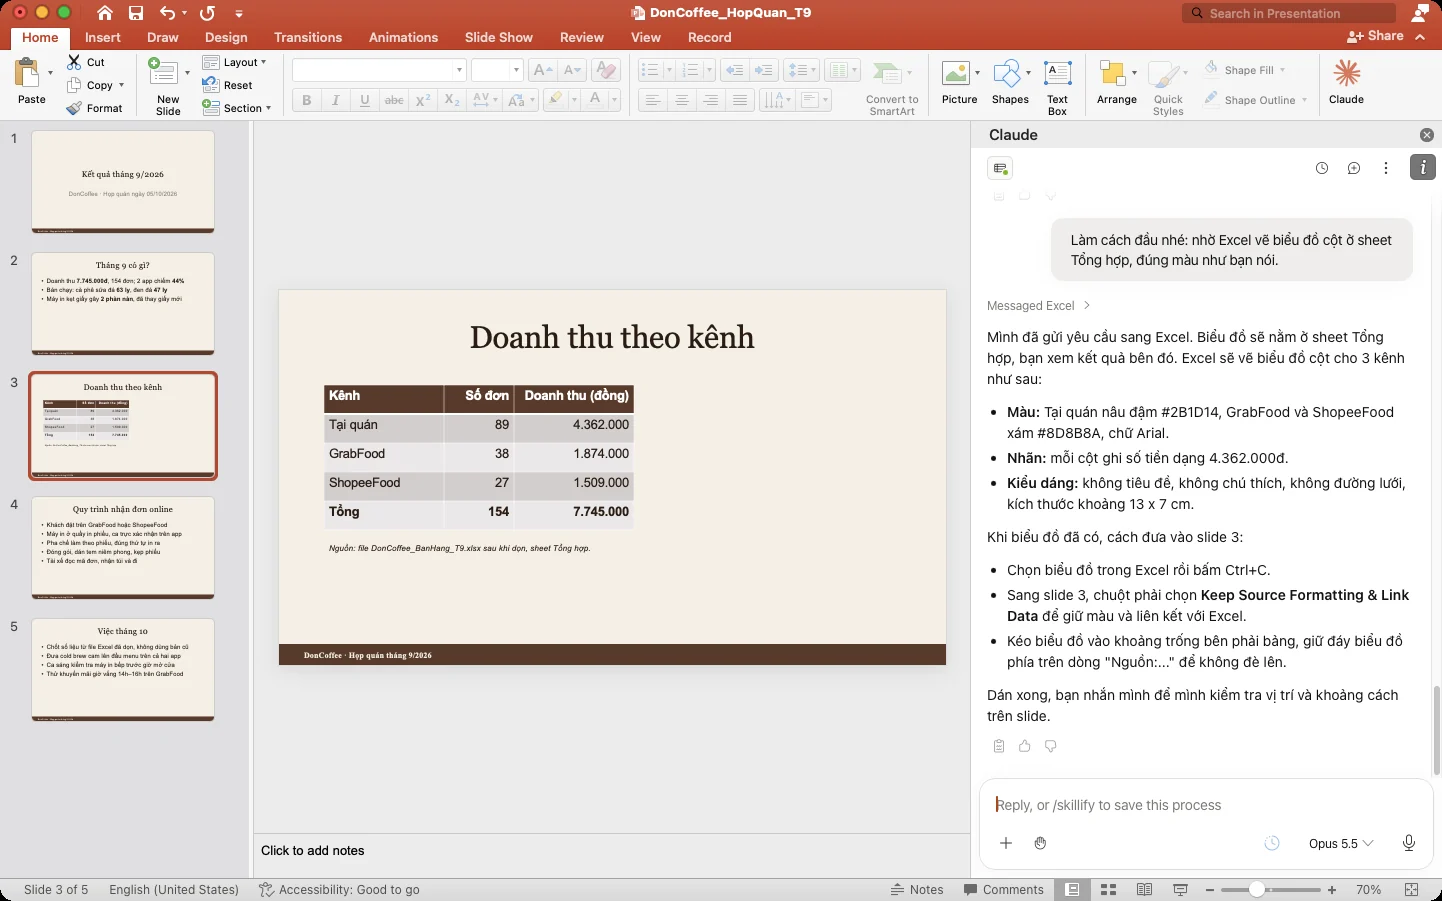Cut the selection using the scissors icon

pyautogui.click(x=74, y=62)
